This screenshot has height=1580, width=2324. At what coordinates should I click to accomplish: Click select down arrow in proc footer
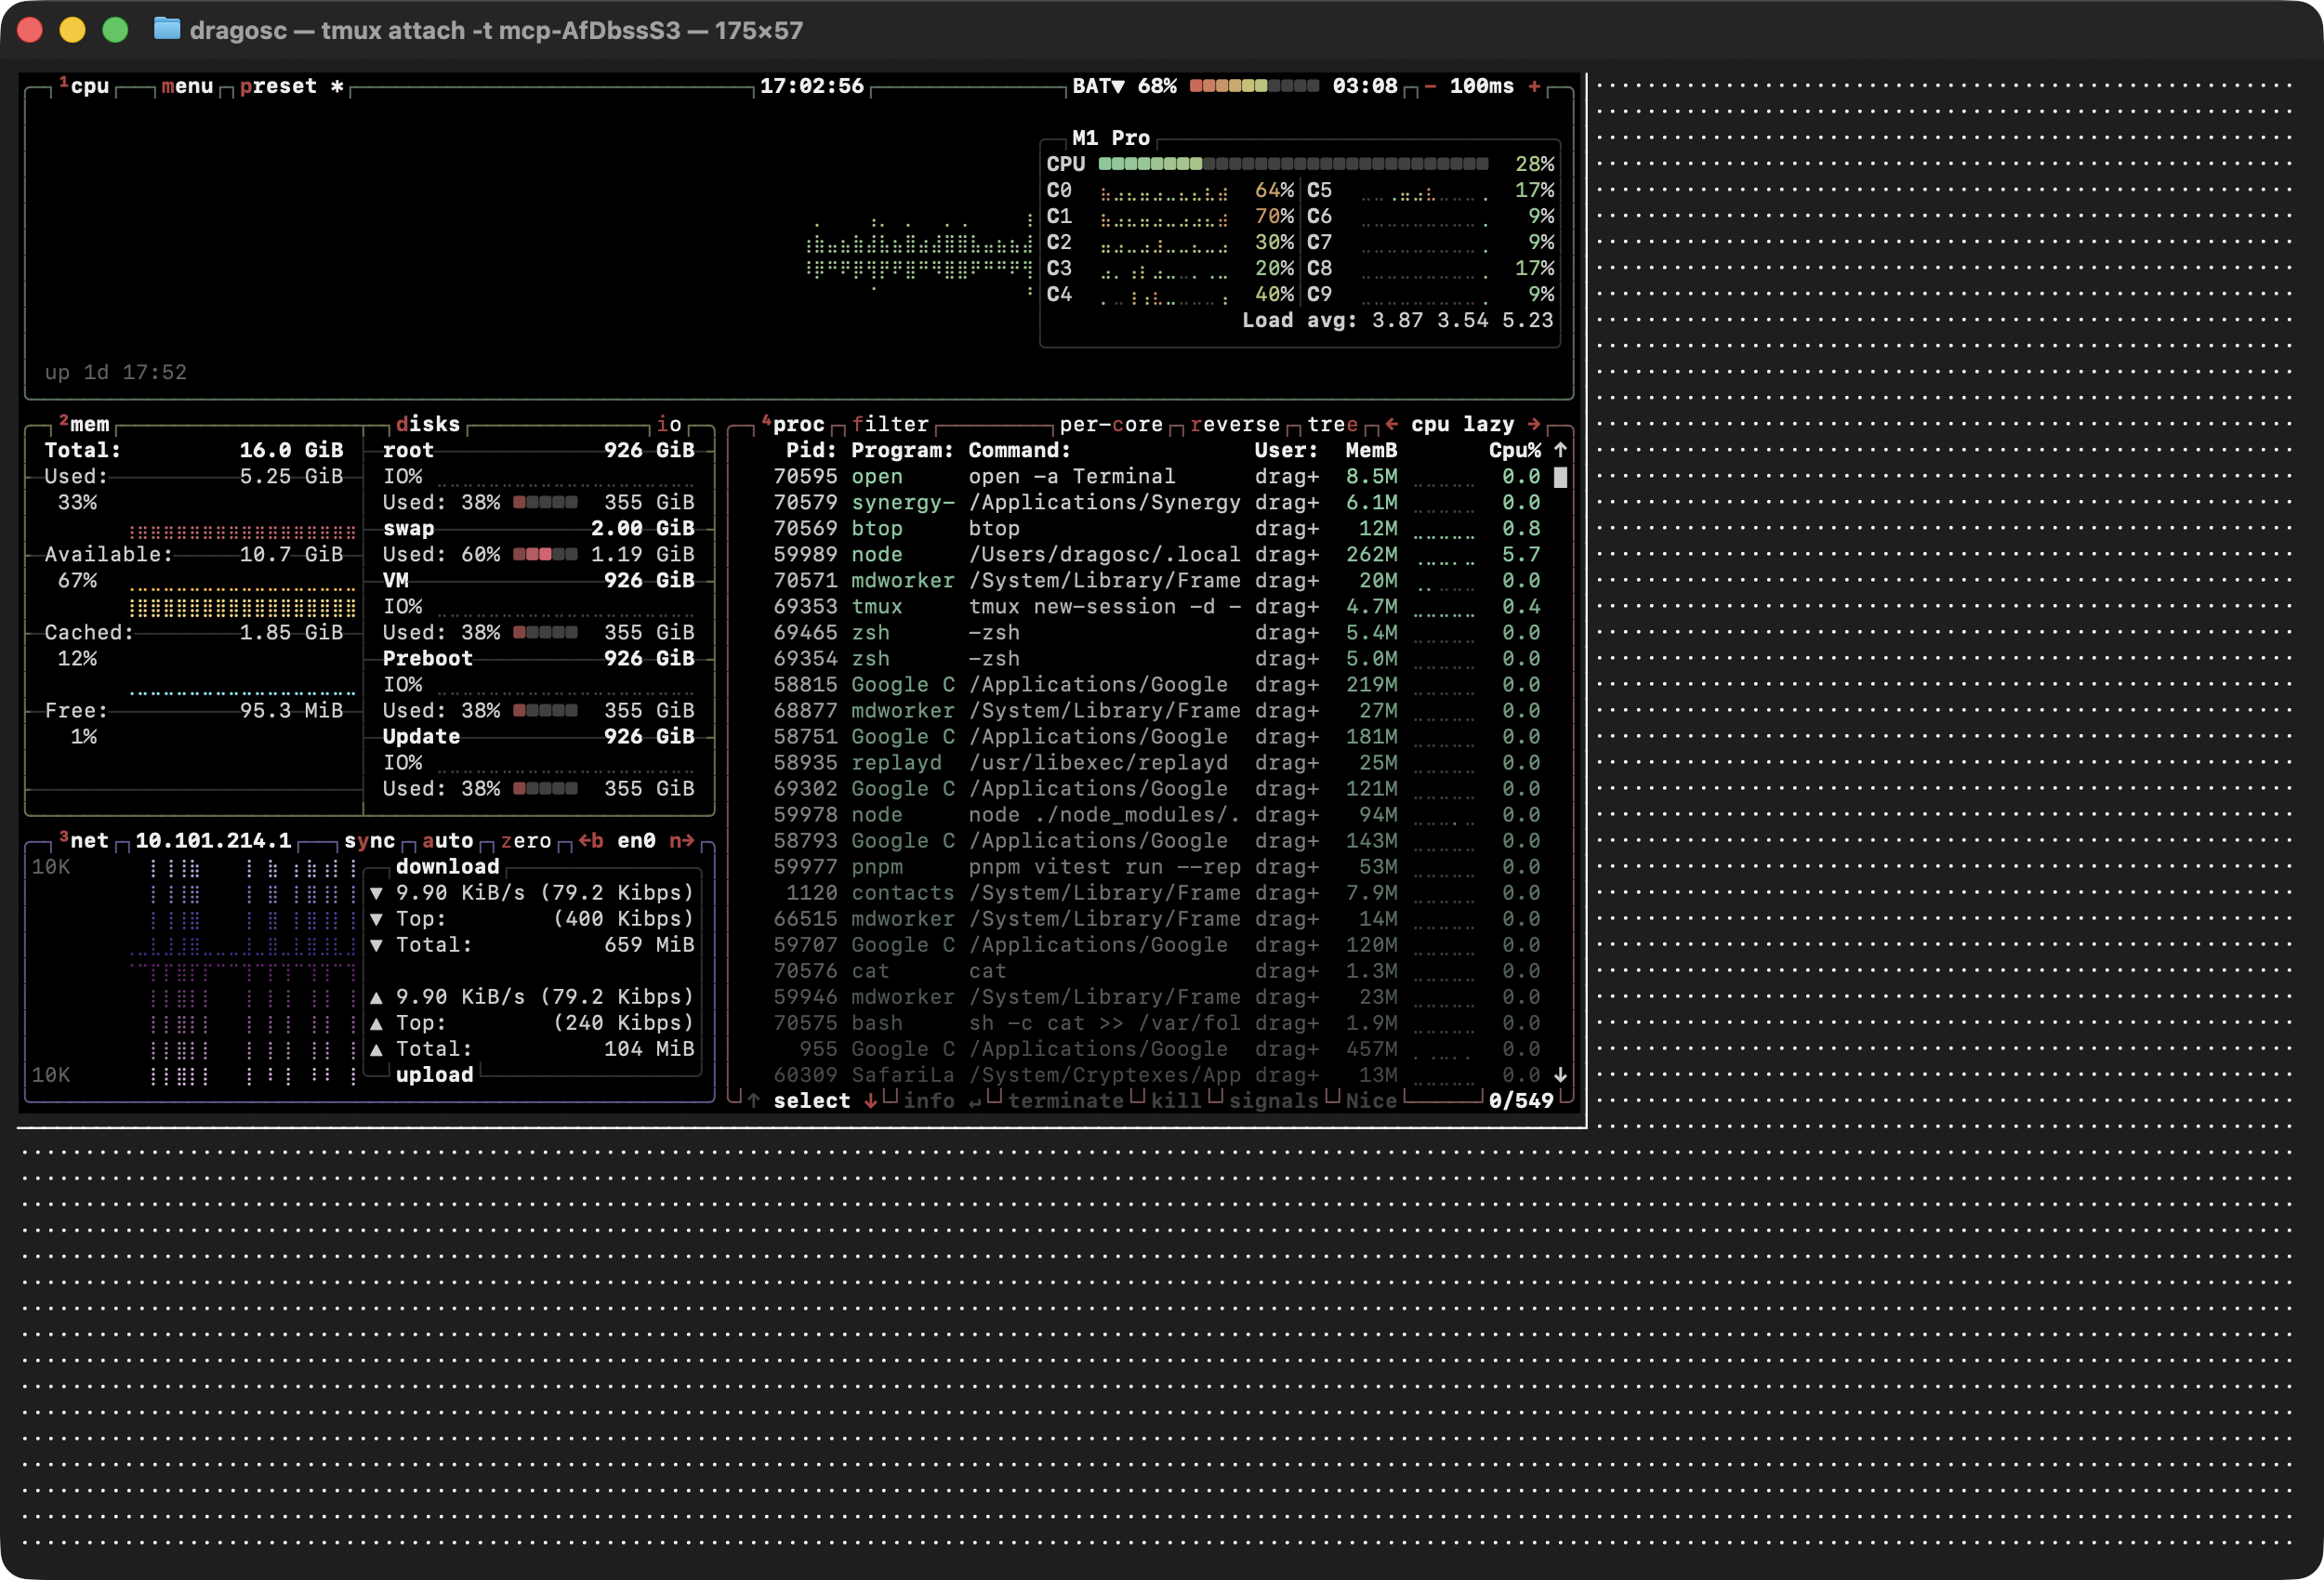click(x=871, y=1101)
